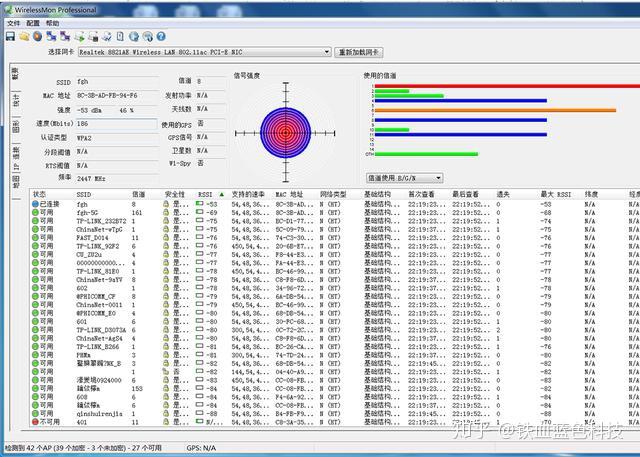Select the ChinaNet-0011 network row
640x457 pixels.
[335, 304]
